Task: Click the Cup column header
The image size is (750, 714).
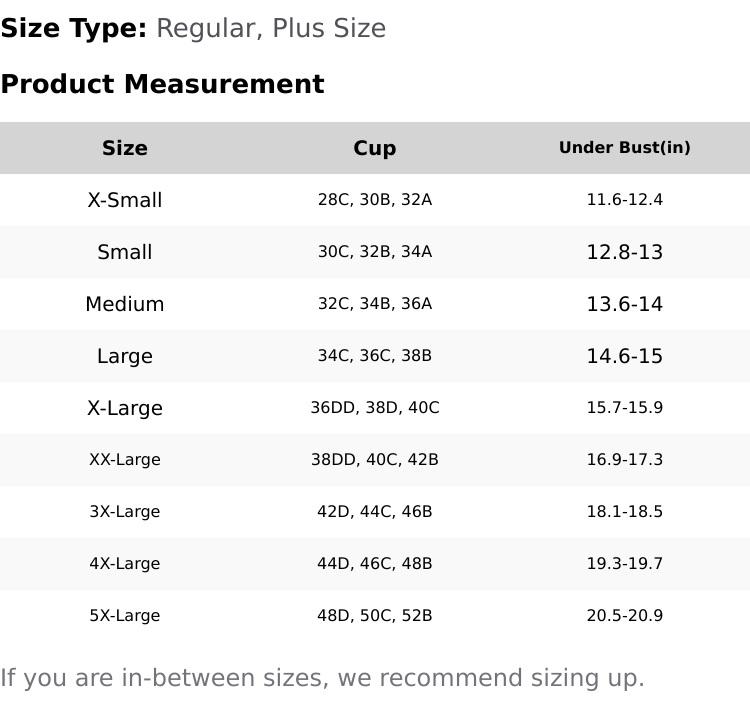Action: pyautogui.click(x=374, y=148)
